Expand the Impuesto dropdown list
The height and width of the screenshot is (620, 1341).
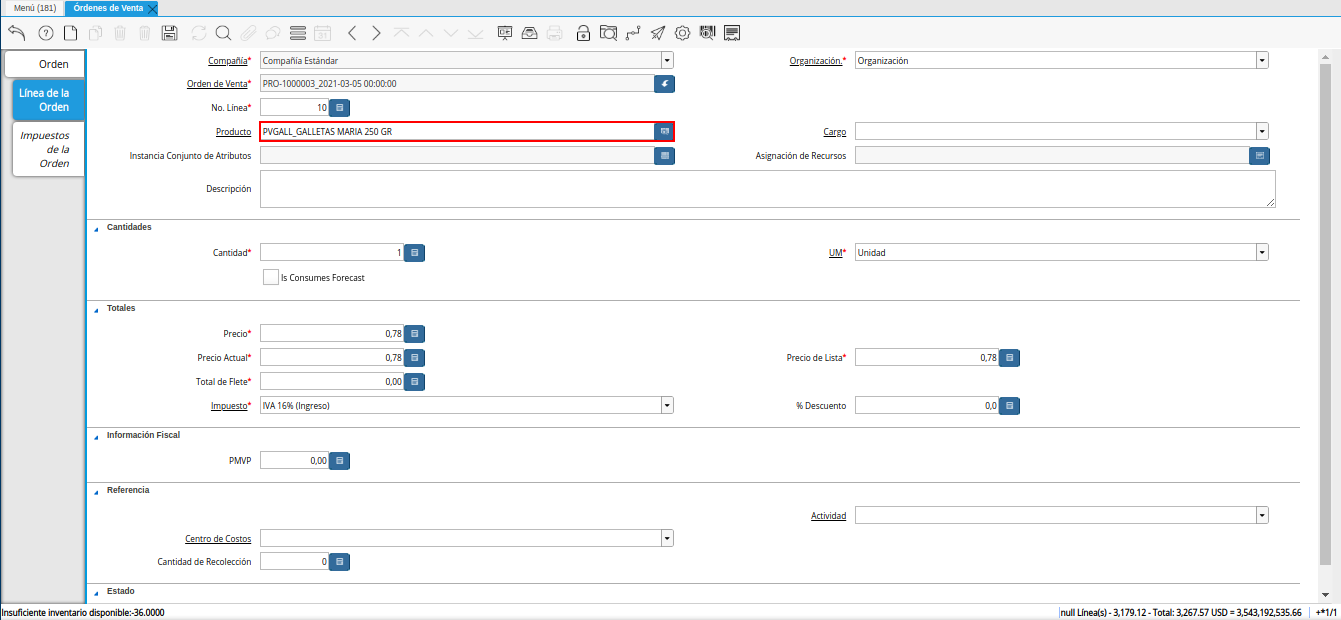[667, 406]
